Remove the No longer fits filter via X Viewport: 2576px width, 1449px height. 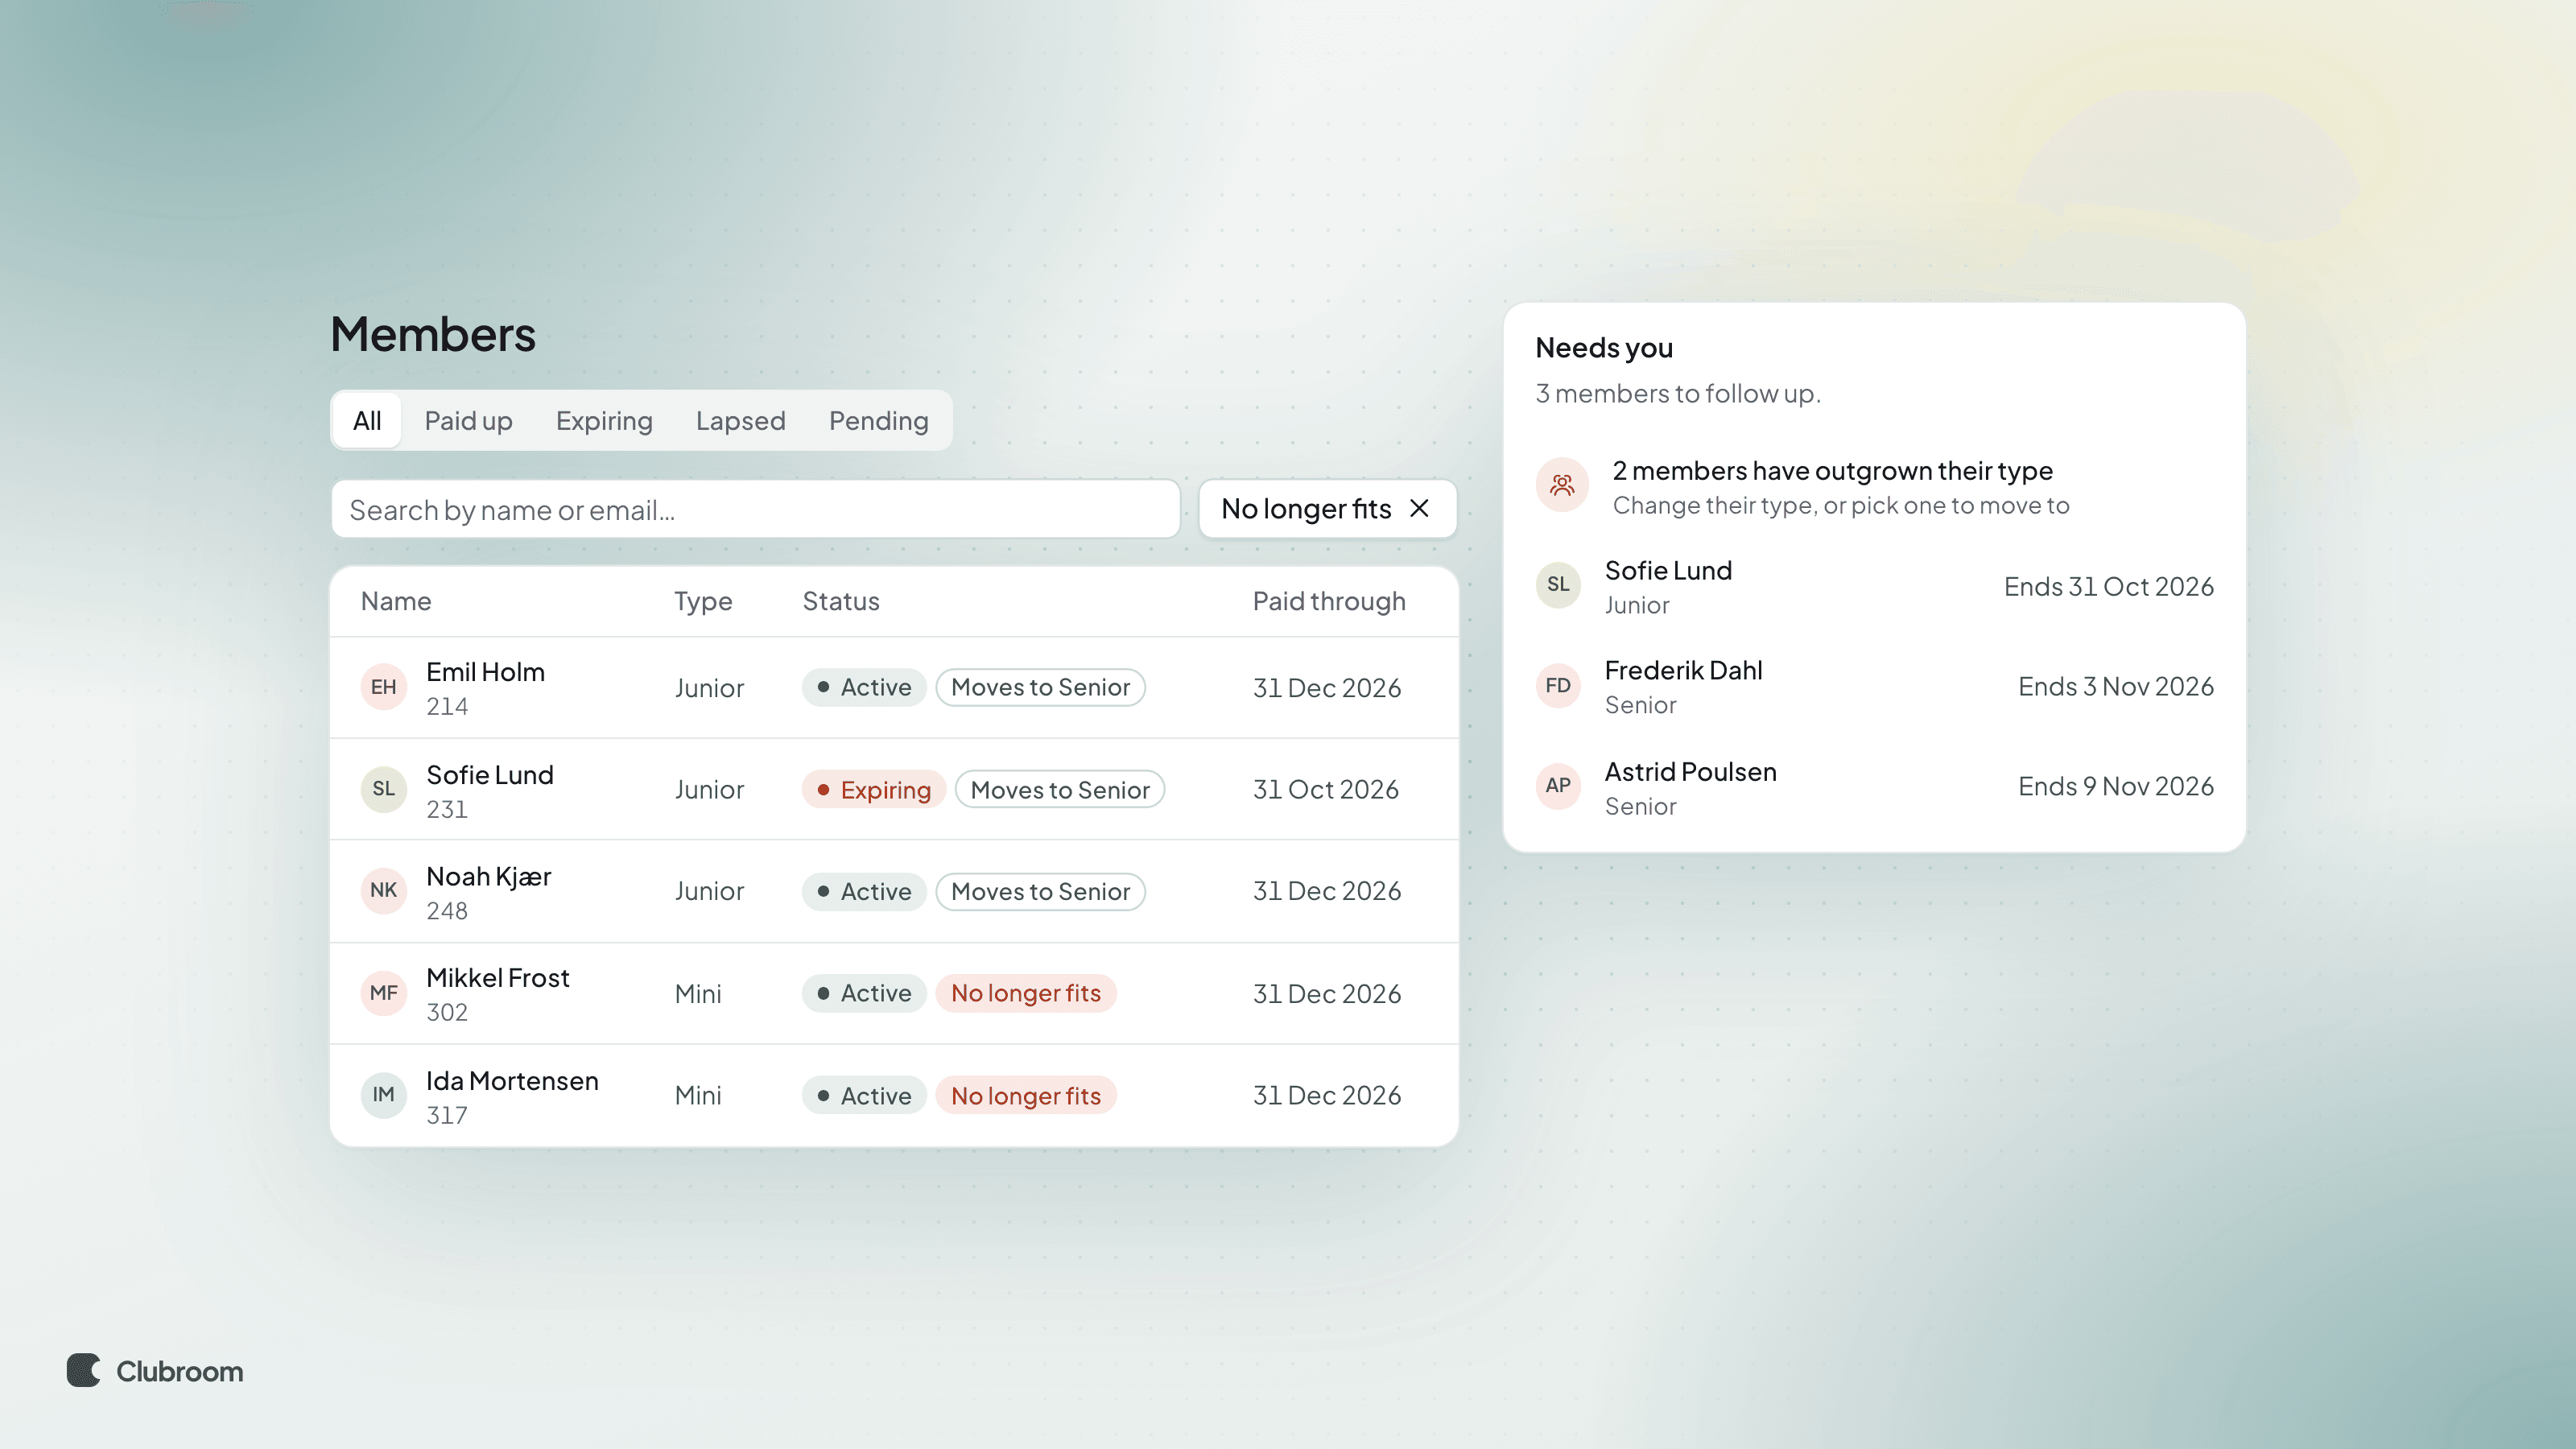click(1419, 509)
